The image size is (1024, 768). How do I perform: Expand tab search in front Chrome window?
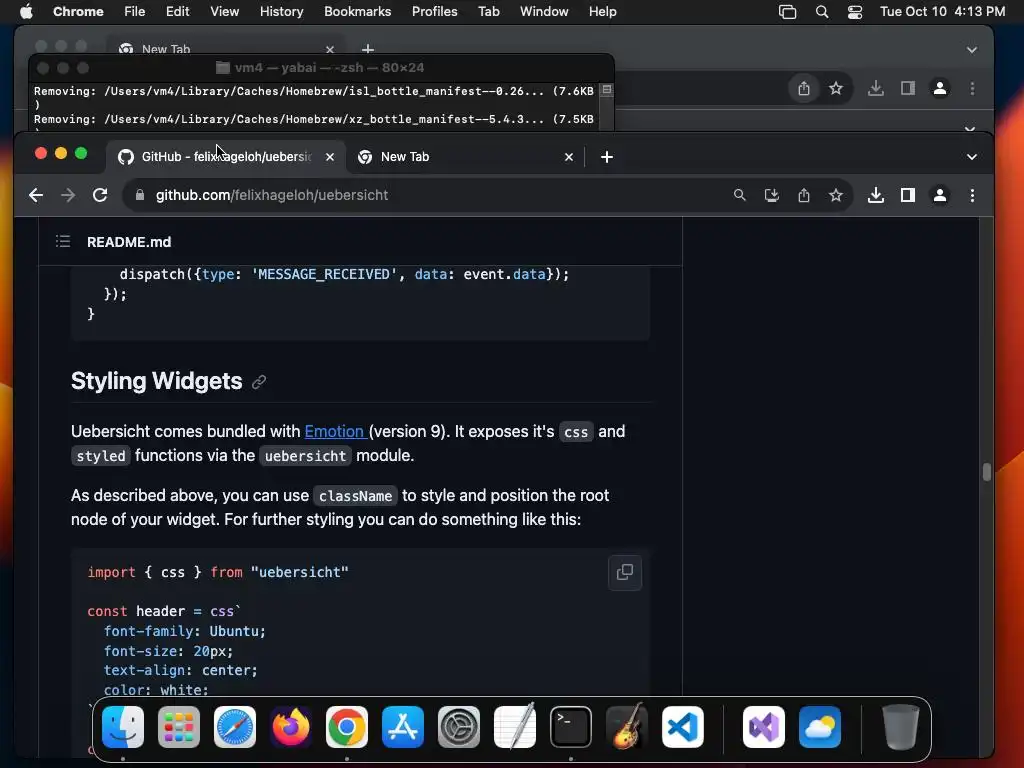972,157
